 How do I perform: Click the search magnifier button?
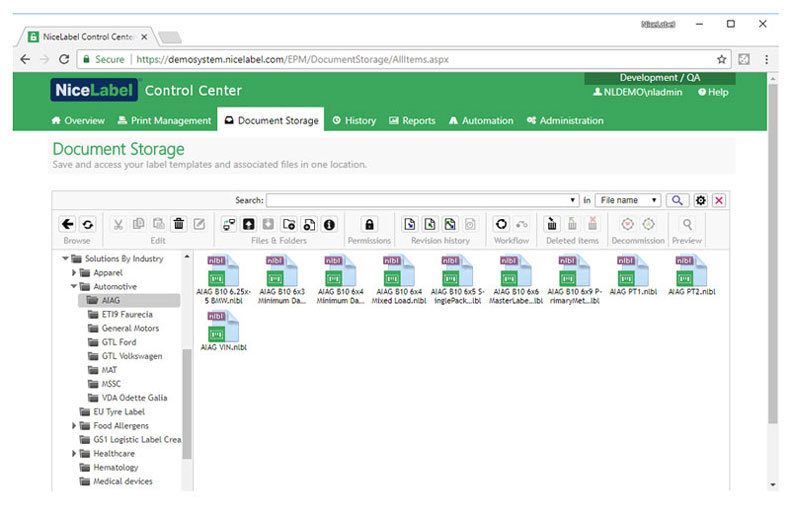[677, 201]
